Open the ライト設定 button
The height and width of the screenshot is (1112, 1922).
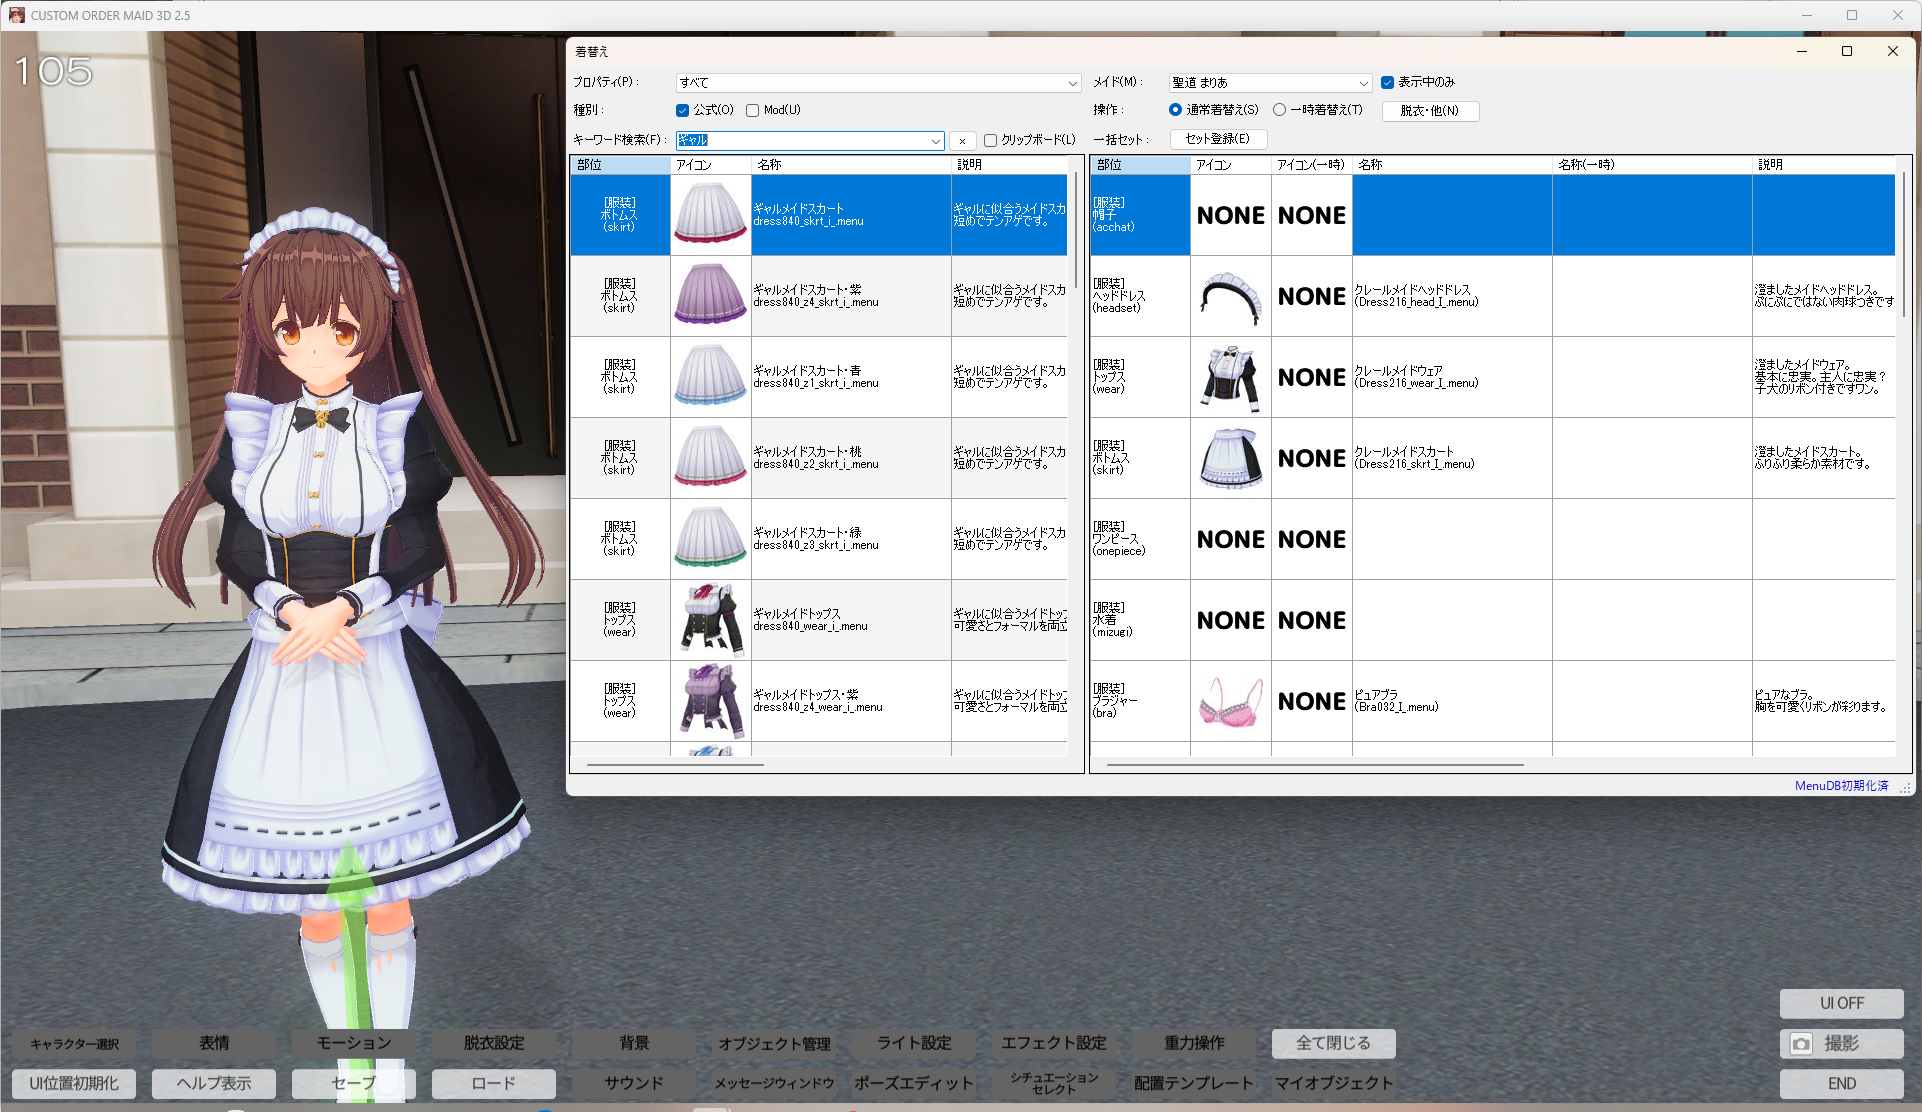pos(914,1043)
